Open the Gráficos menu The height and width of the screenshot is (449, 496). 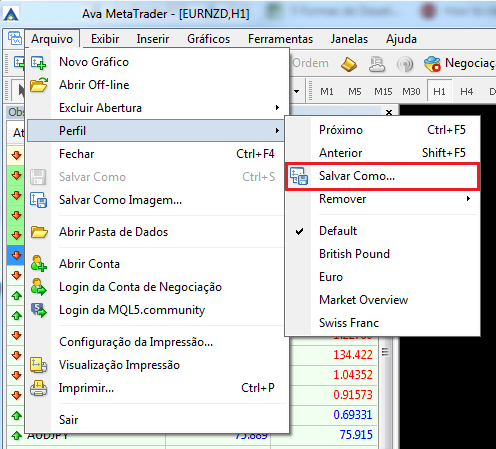(209, 39)
